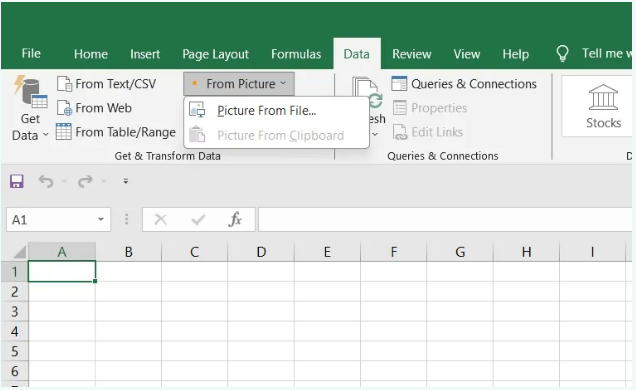Click the Undo arrow icon

tap(46, 181)
